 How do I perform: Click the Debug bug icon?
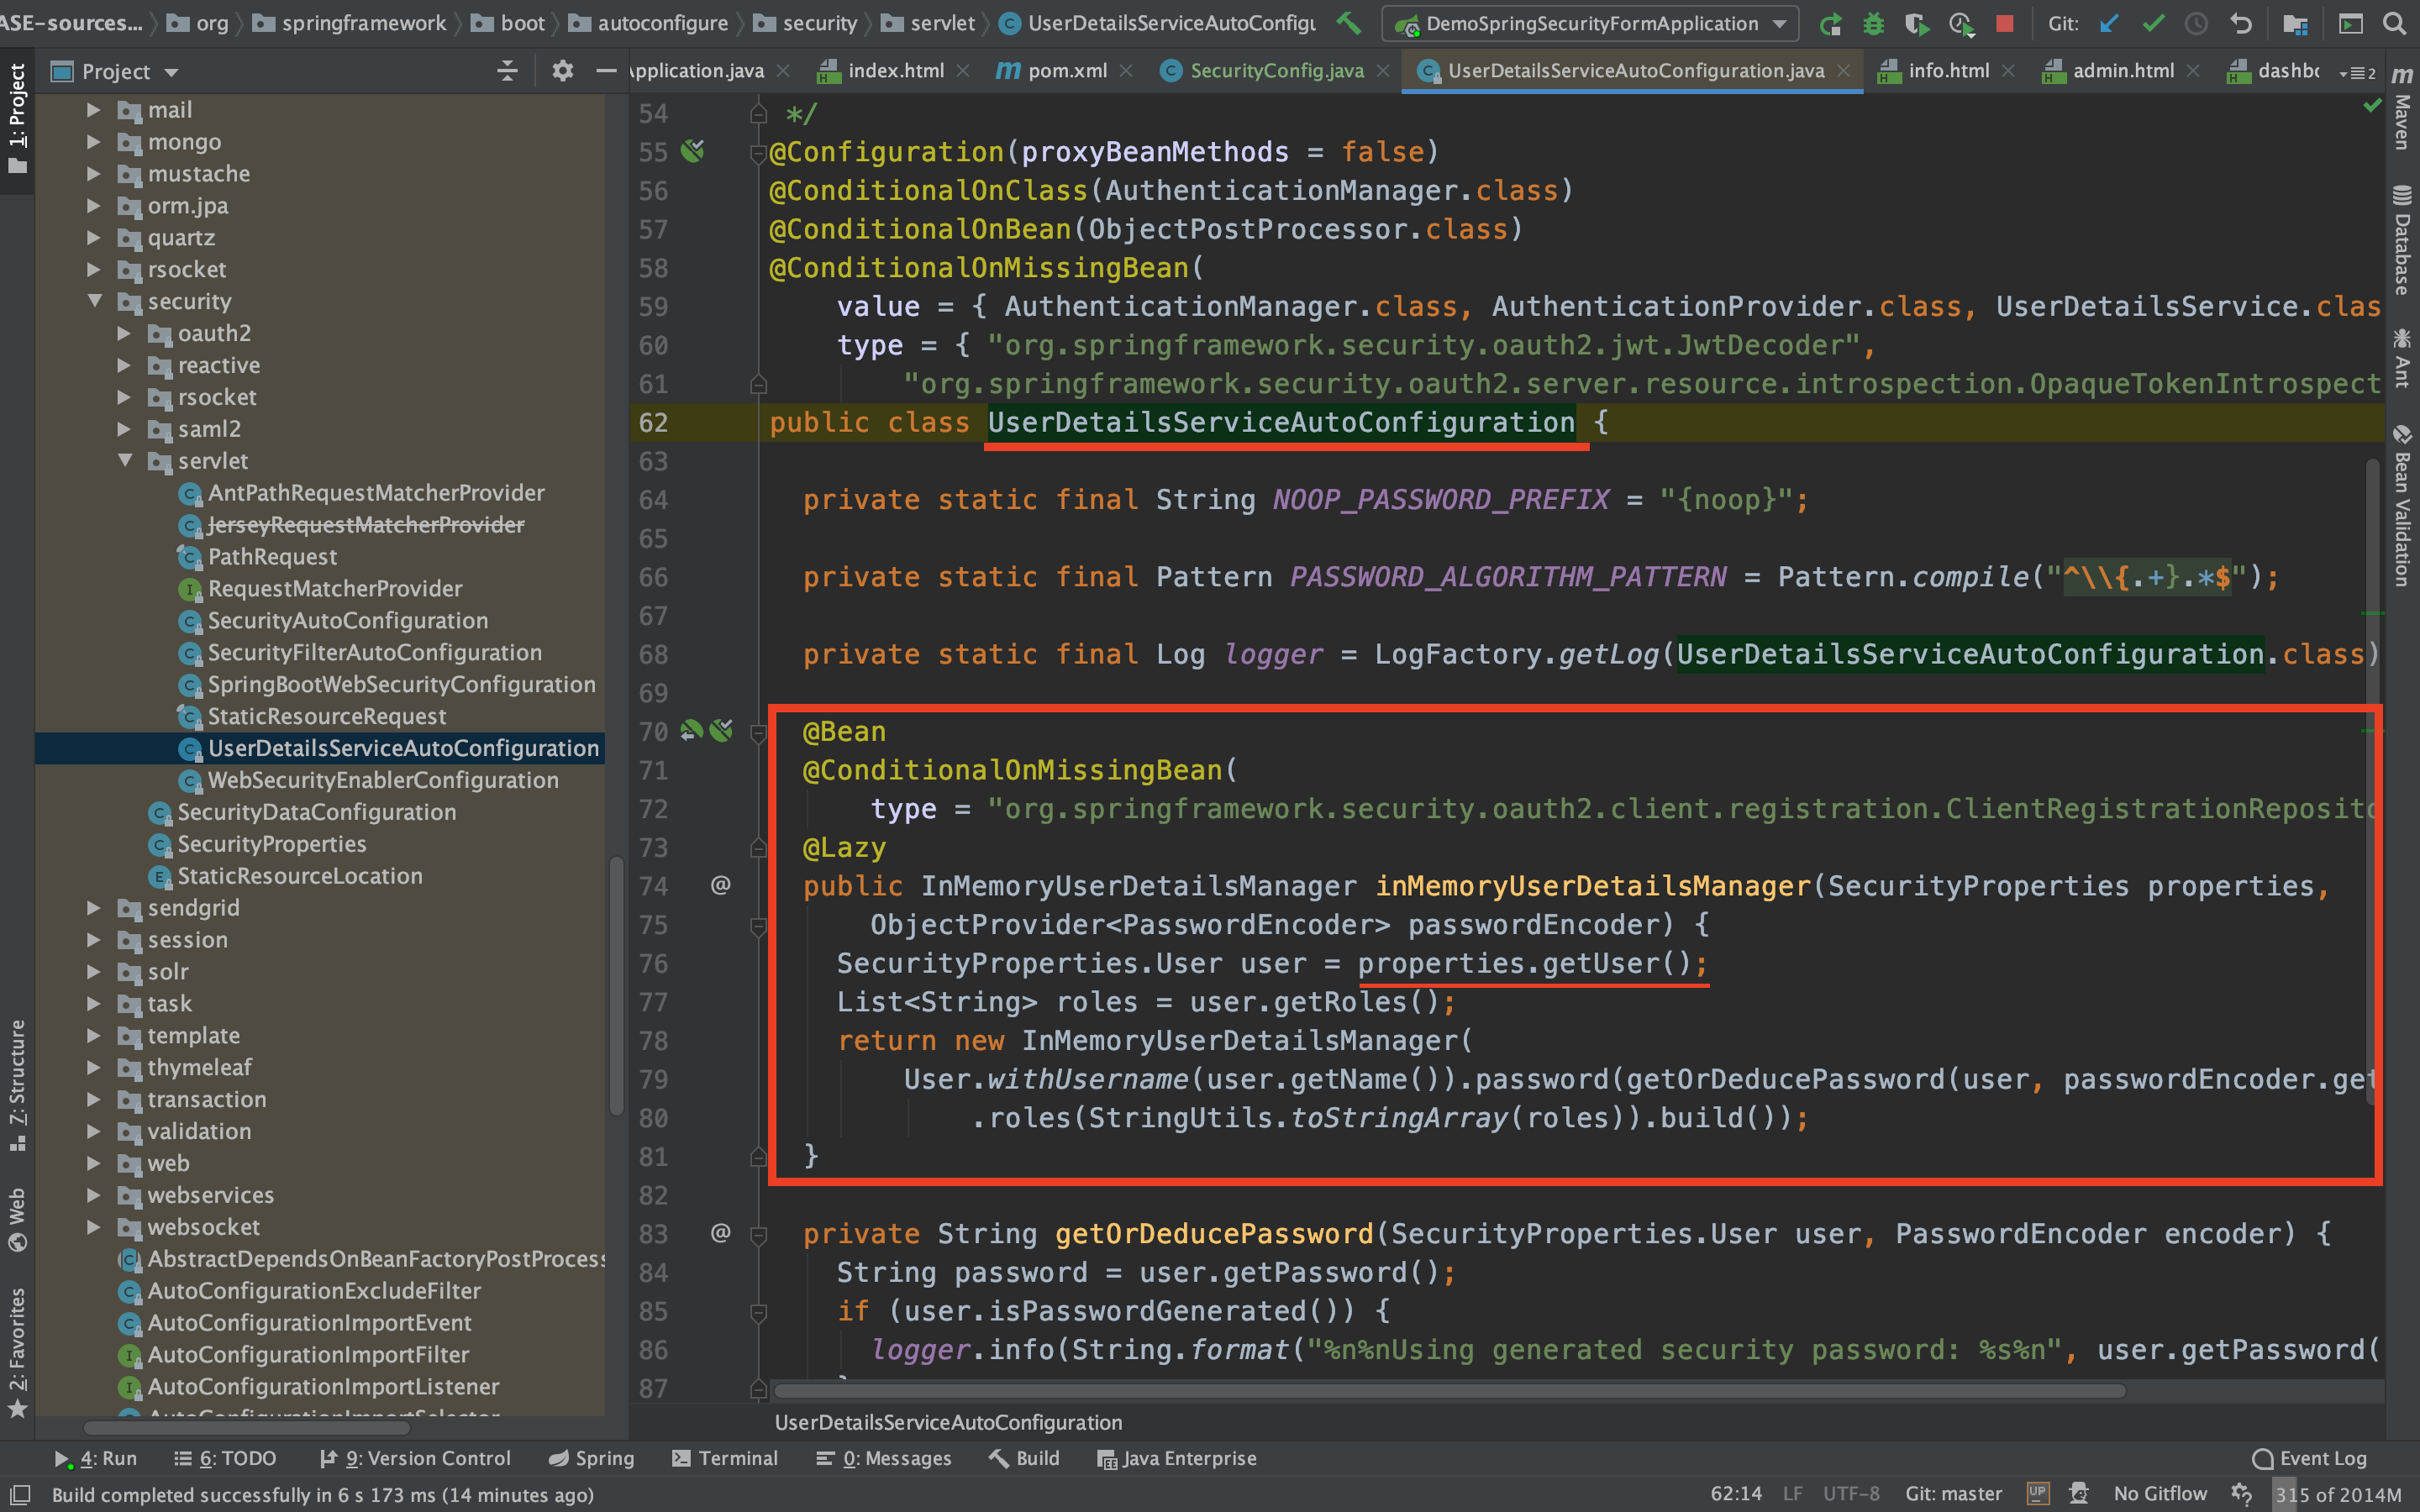[1873, 23]
